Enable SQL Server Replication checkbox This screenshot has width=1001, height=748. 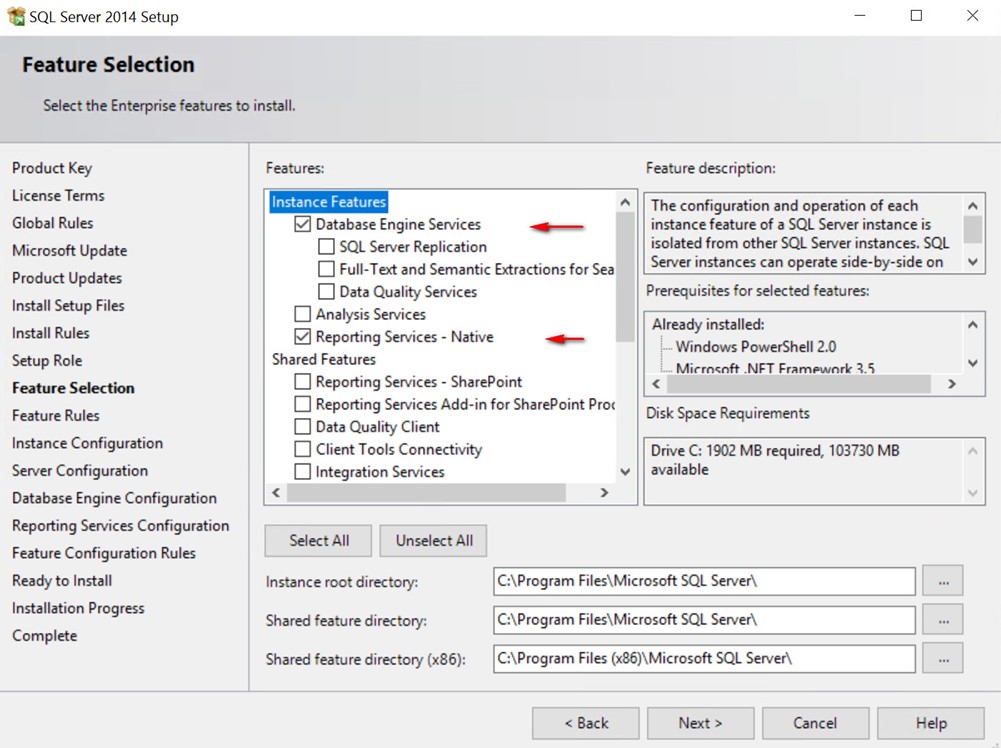pos(326,246)
